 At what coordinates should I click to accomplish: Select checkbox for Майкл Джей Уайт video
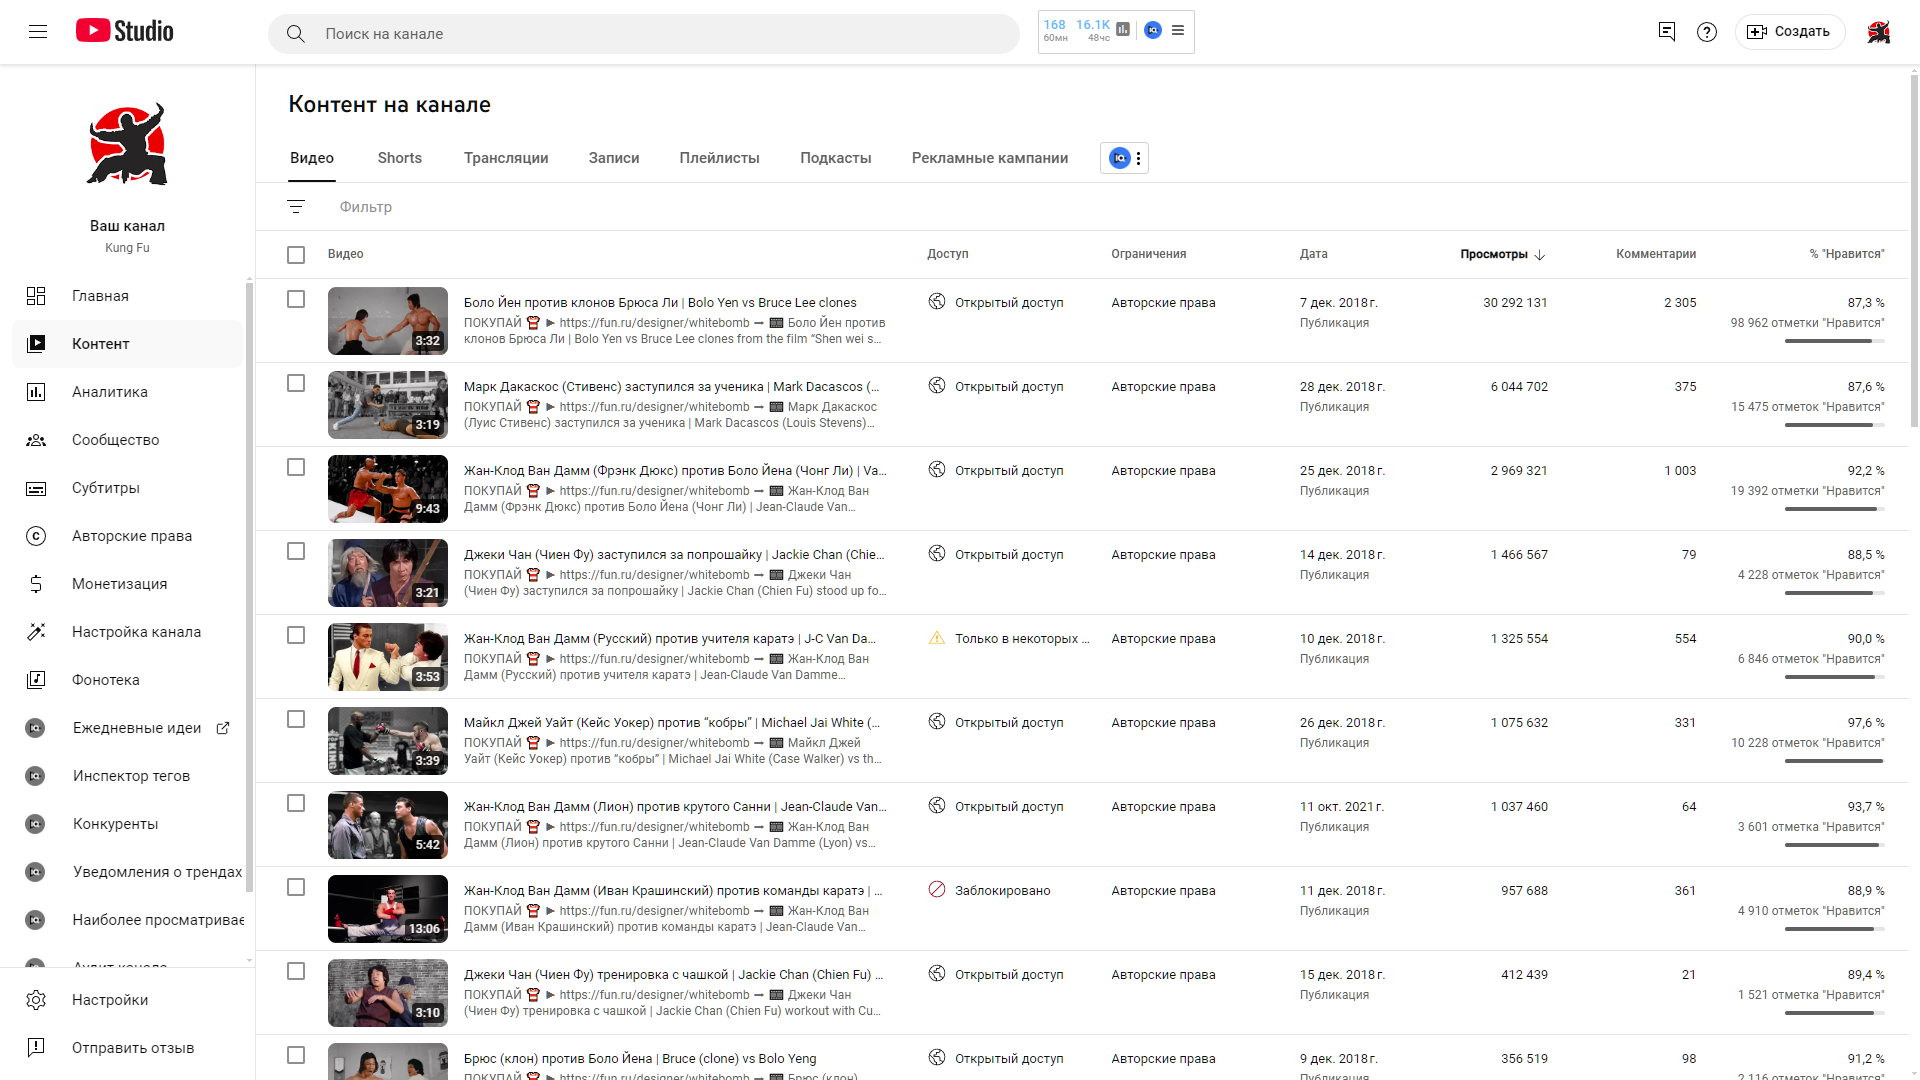pos(296,719)
